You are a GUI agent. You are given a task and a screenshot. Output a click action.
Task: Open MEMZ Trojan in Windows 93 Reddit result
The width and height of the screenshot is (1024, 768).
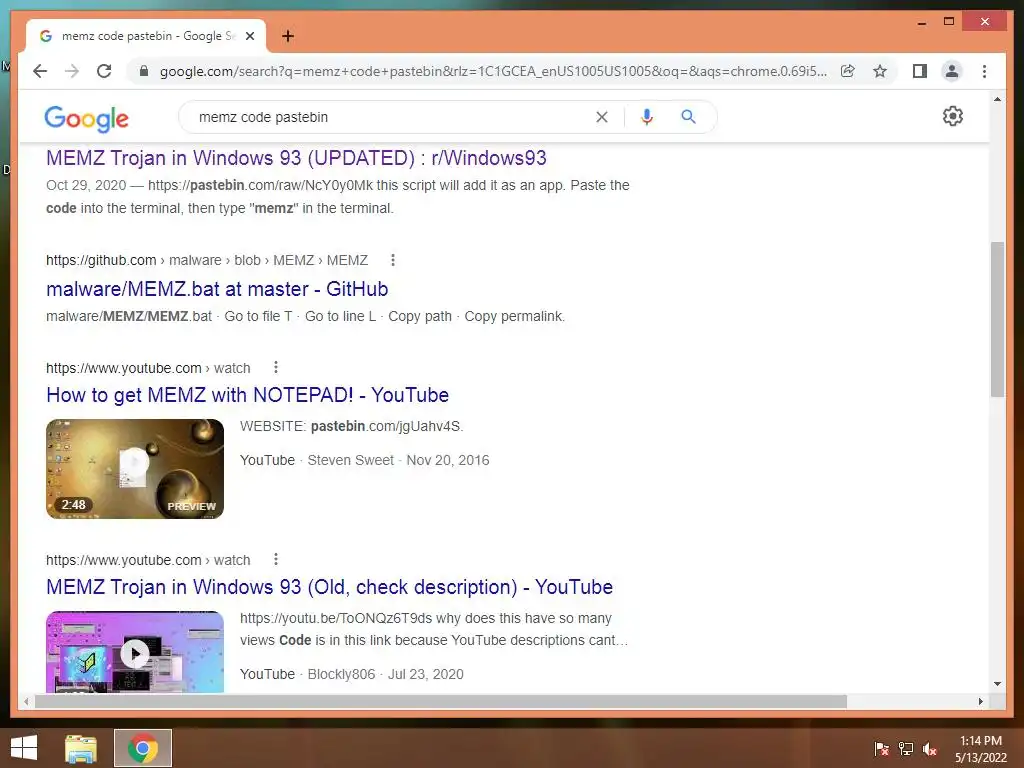coord(296,158)
